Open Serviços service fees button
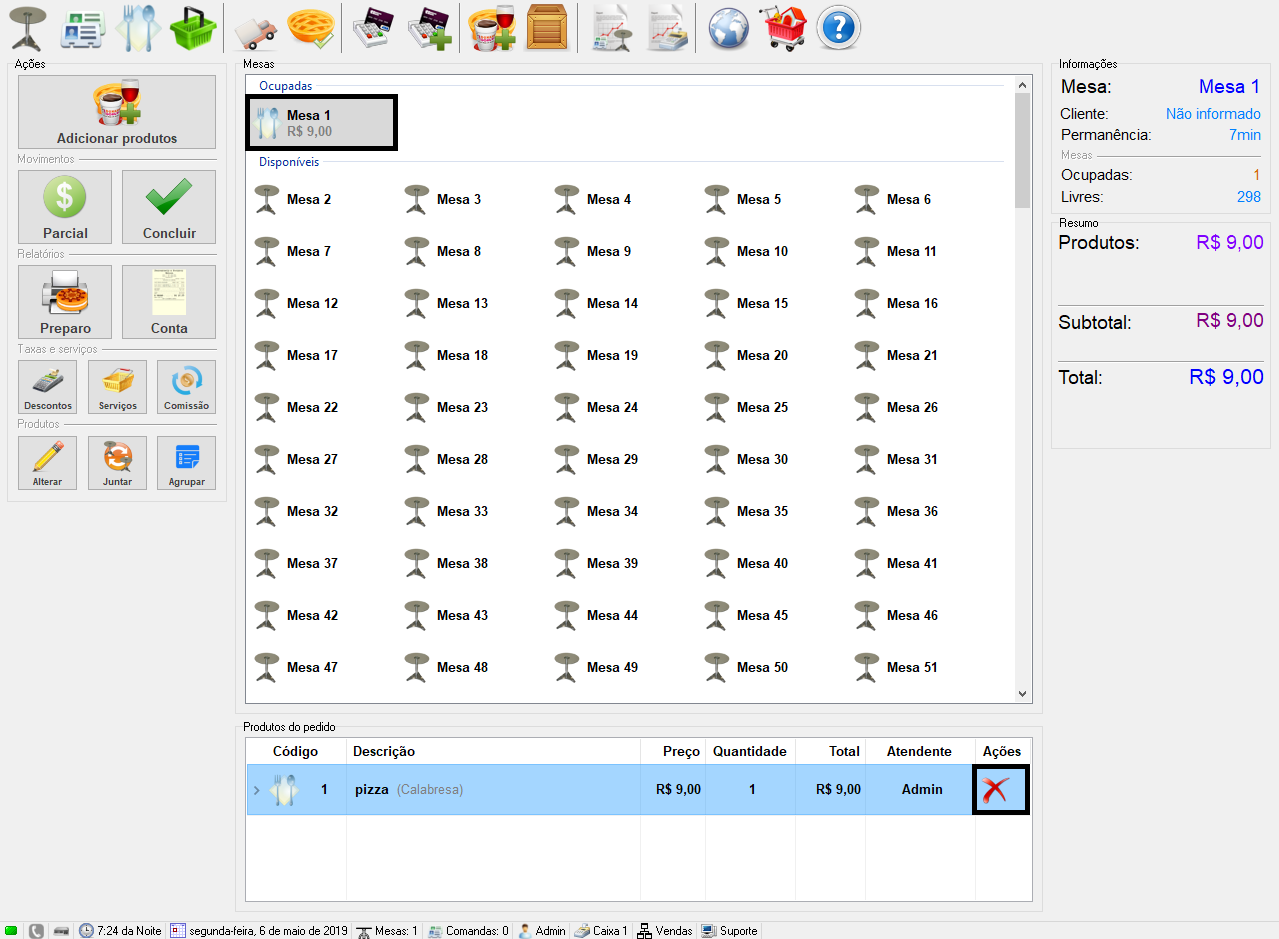Image resolution: width=1279 pixels, height=939 pixels. pyautogui.click(x=117, y=387)
